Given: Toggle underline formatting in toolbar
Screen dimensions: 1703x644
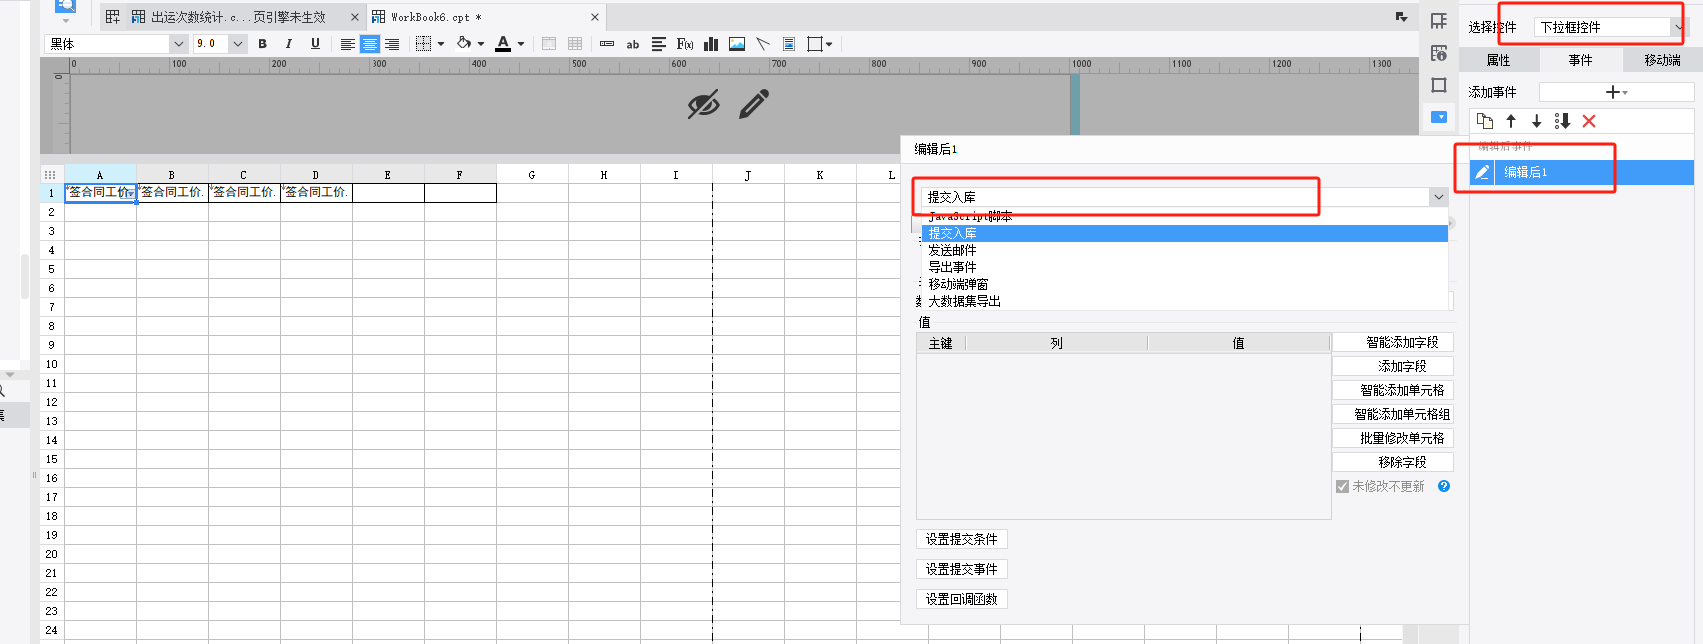Looking at the screenshot, I should 315,44.
